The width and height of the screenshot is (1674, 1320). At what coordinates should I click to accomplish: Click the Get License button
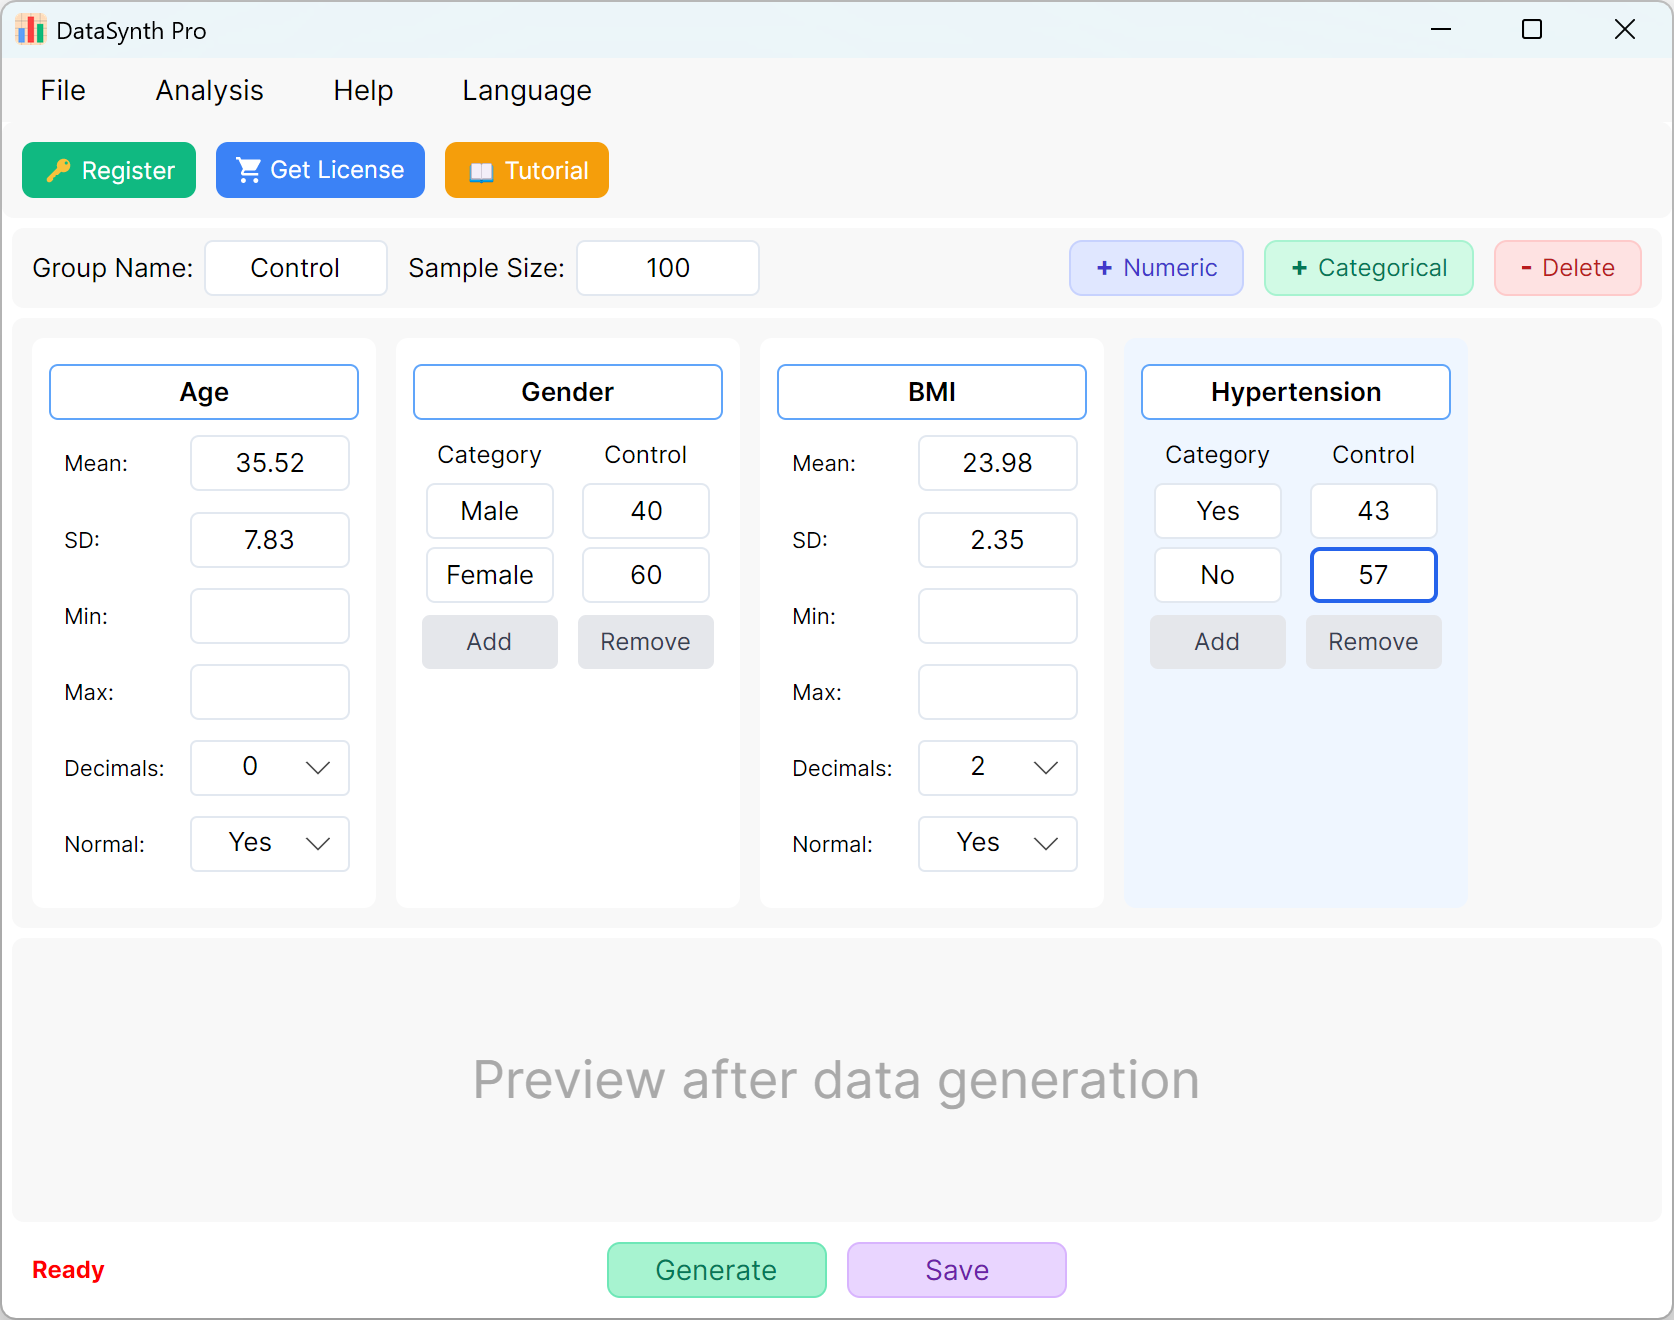pyautogui.click(x=320, y=170)
